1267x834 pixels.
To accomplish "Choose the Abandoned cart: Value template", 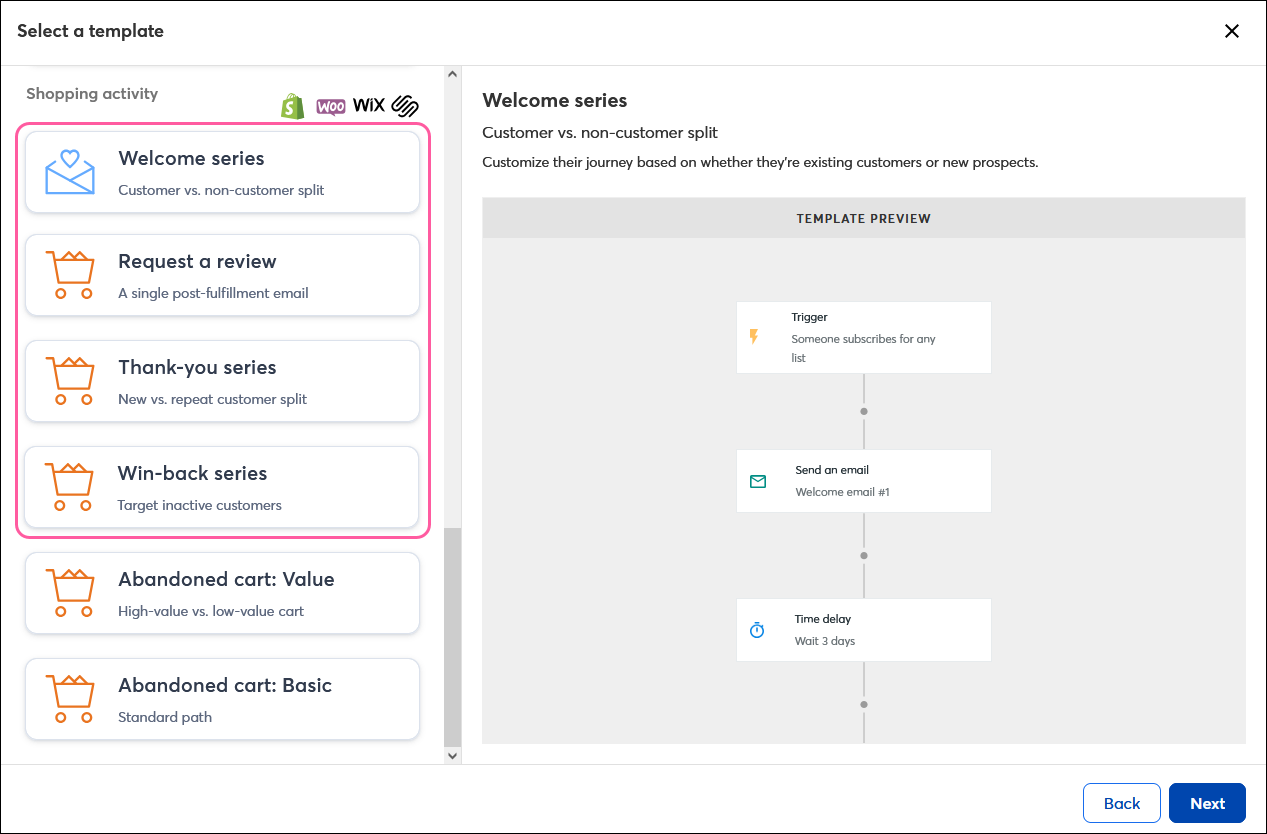I will point(222,593).
